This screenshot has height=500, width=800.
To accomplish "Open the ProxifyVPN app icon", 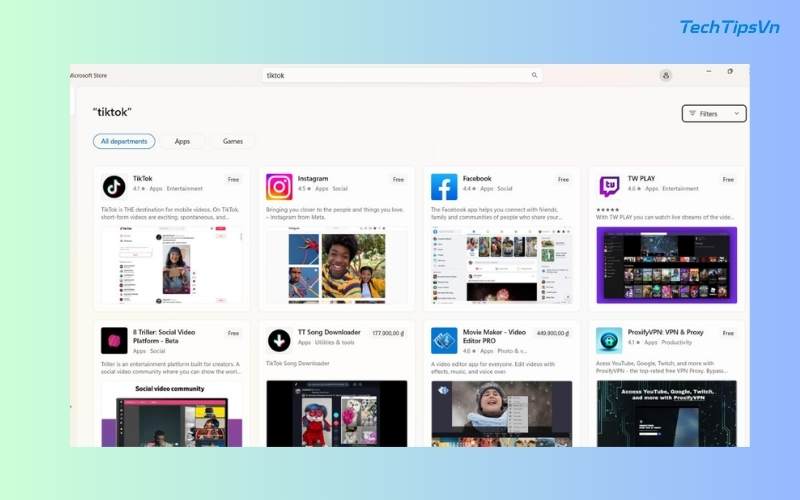I will pos(609,341).
